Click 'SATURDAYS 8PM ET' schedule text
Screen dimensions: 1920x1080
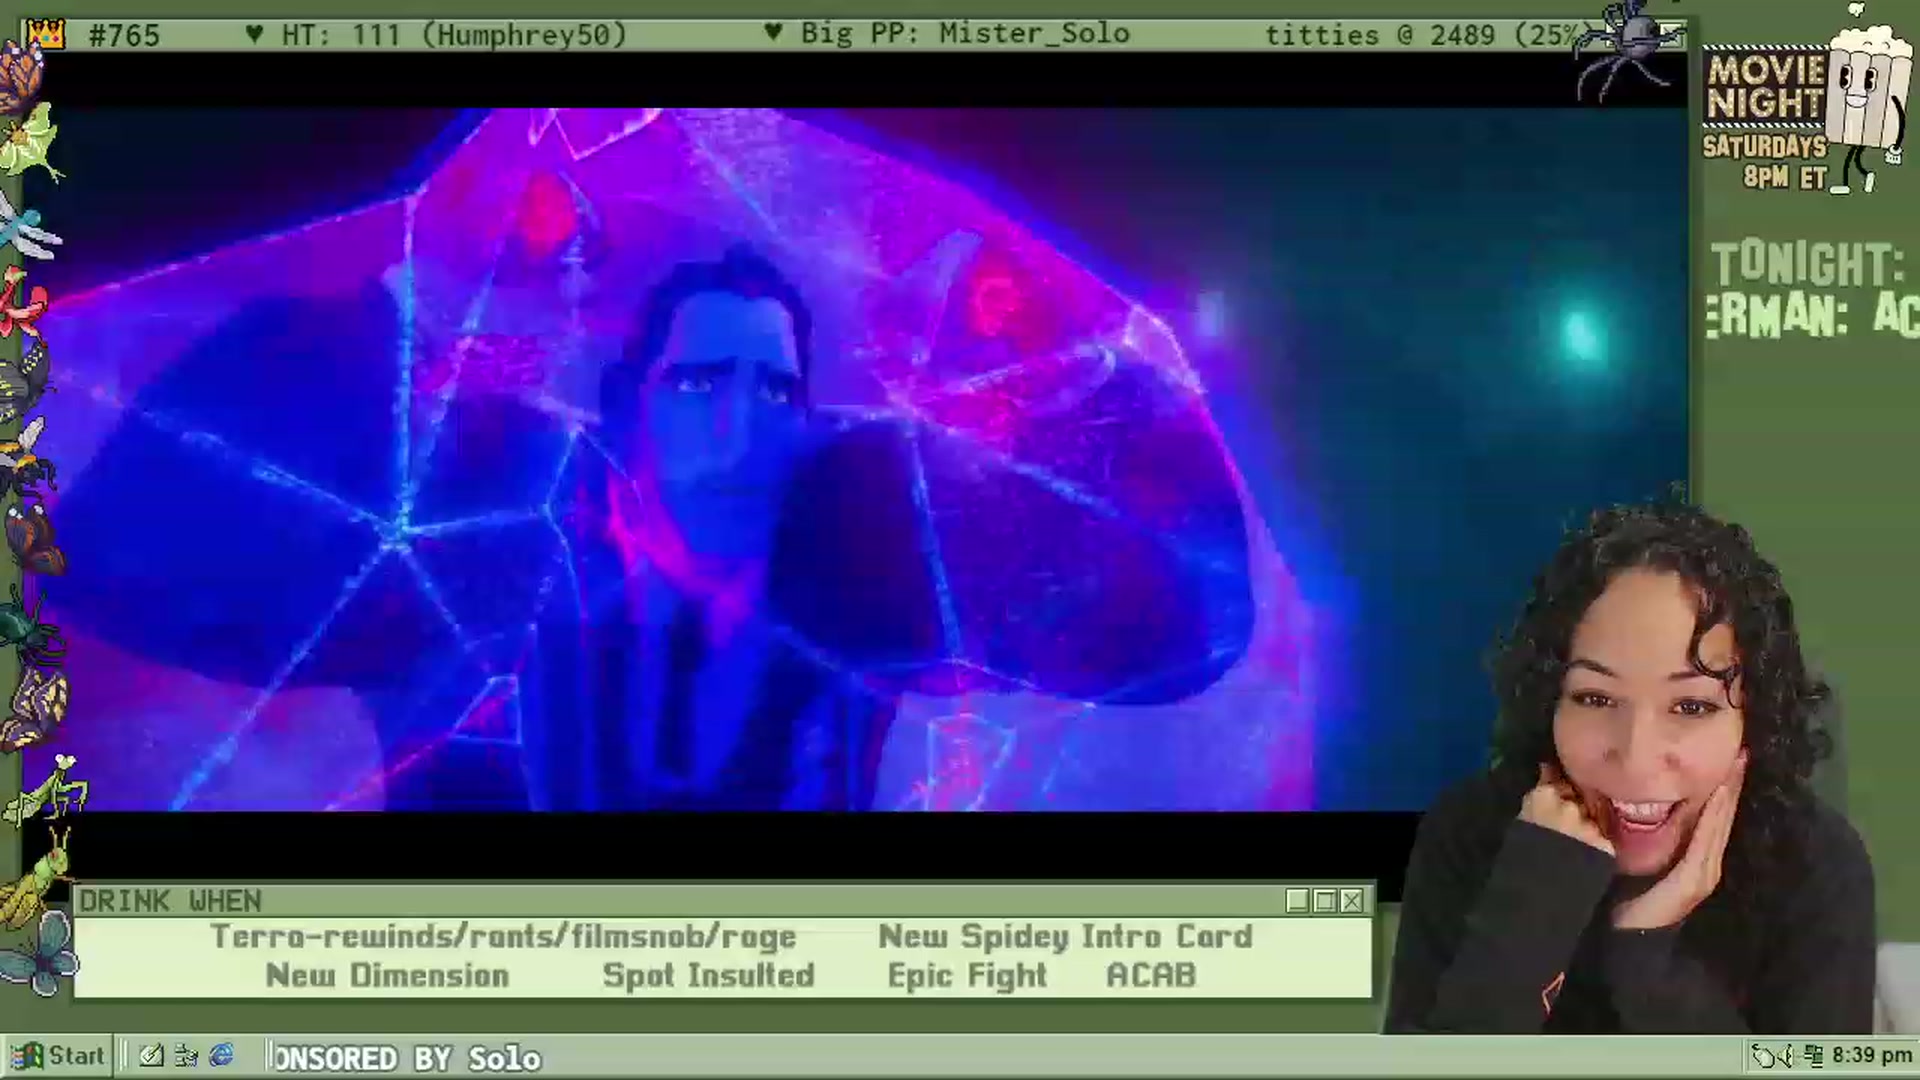pyautogui.click(x=1766, y=162)
